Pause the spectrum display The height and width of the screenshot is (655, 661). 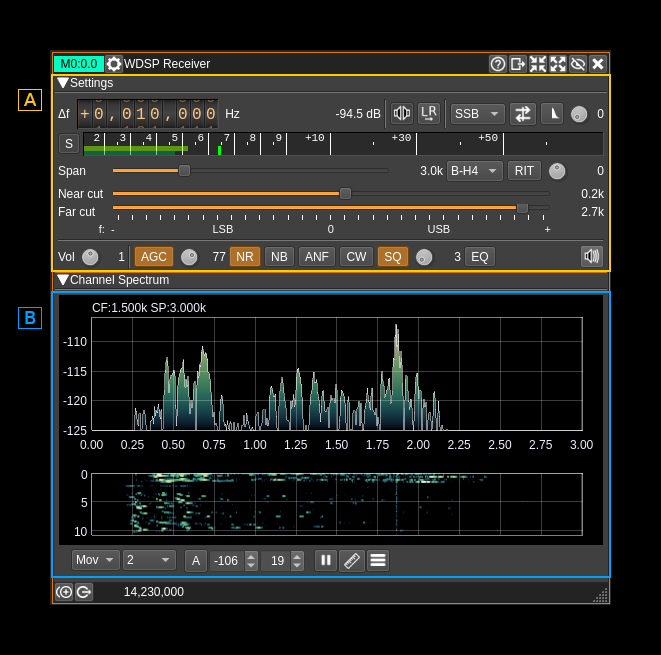coord(326,561)
